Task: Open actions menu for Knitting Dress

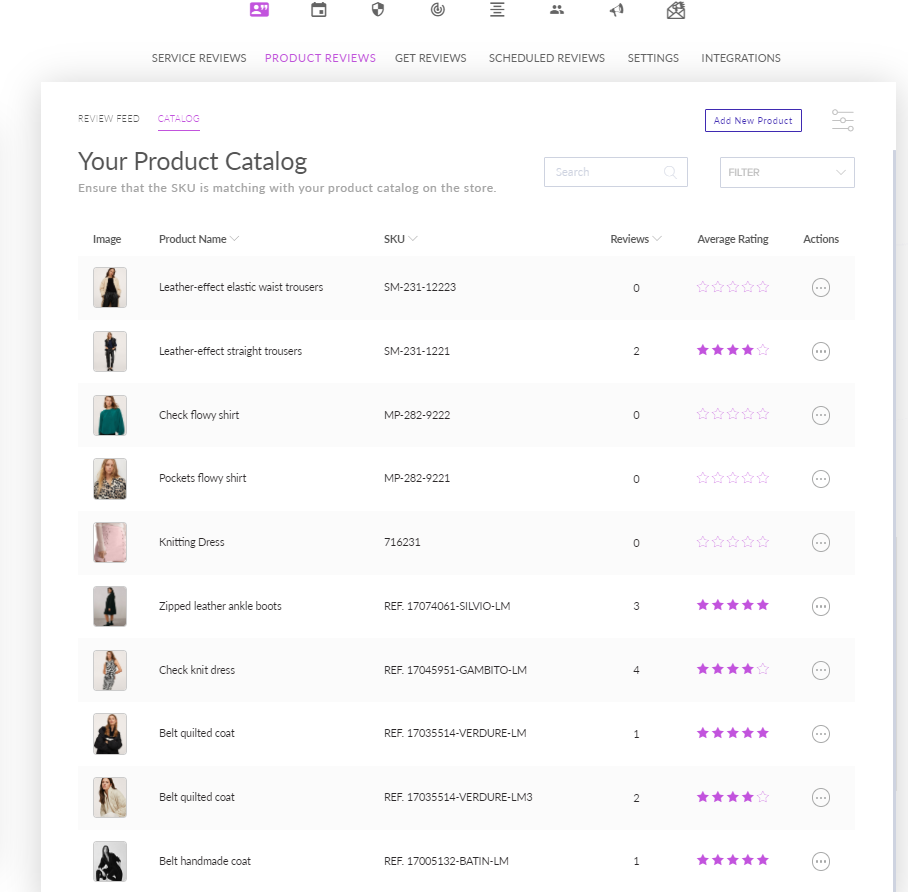Action: tap(821, 543)
